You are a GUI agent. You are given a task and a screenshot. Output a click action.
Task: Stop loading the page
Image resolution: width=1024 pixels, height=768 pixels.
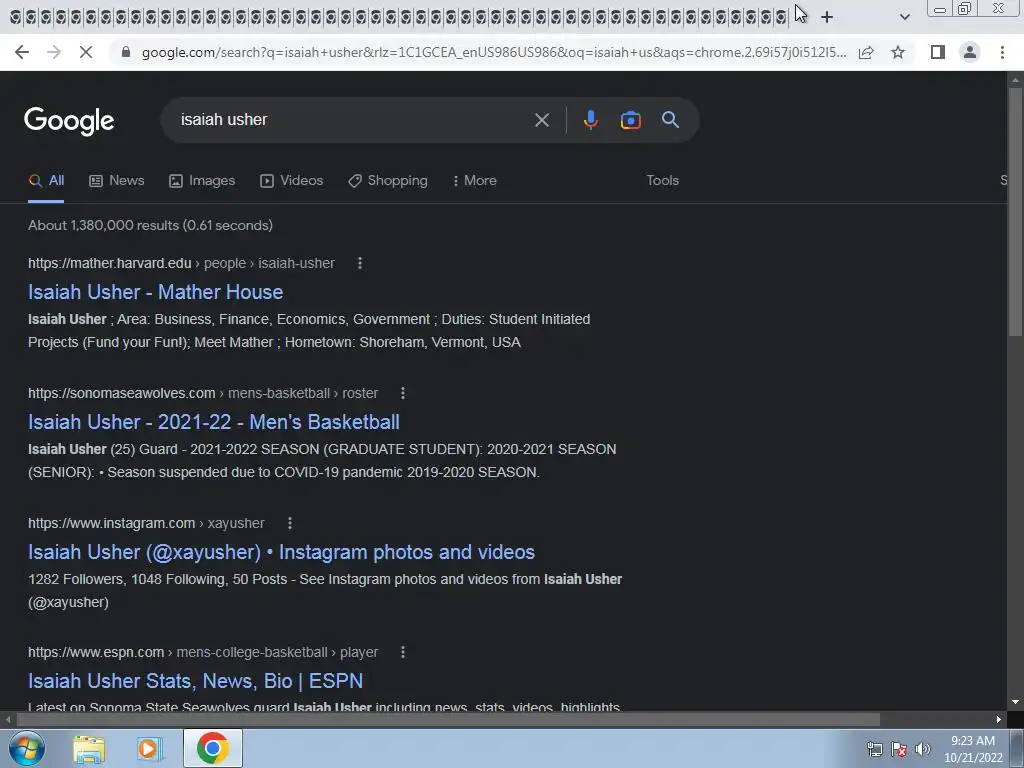[86, 52]
